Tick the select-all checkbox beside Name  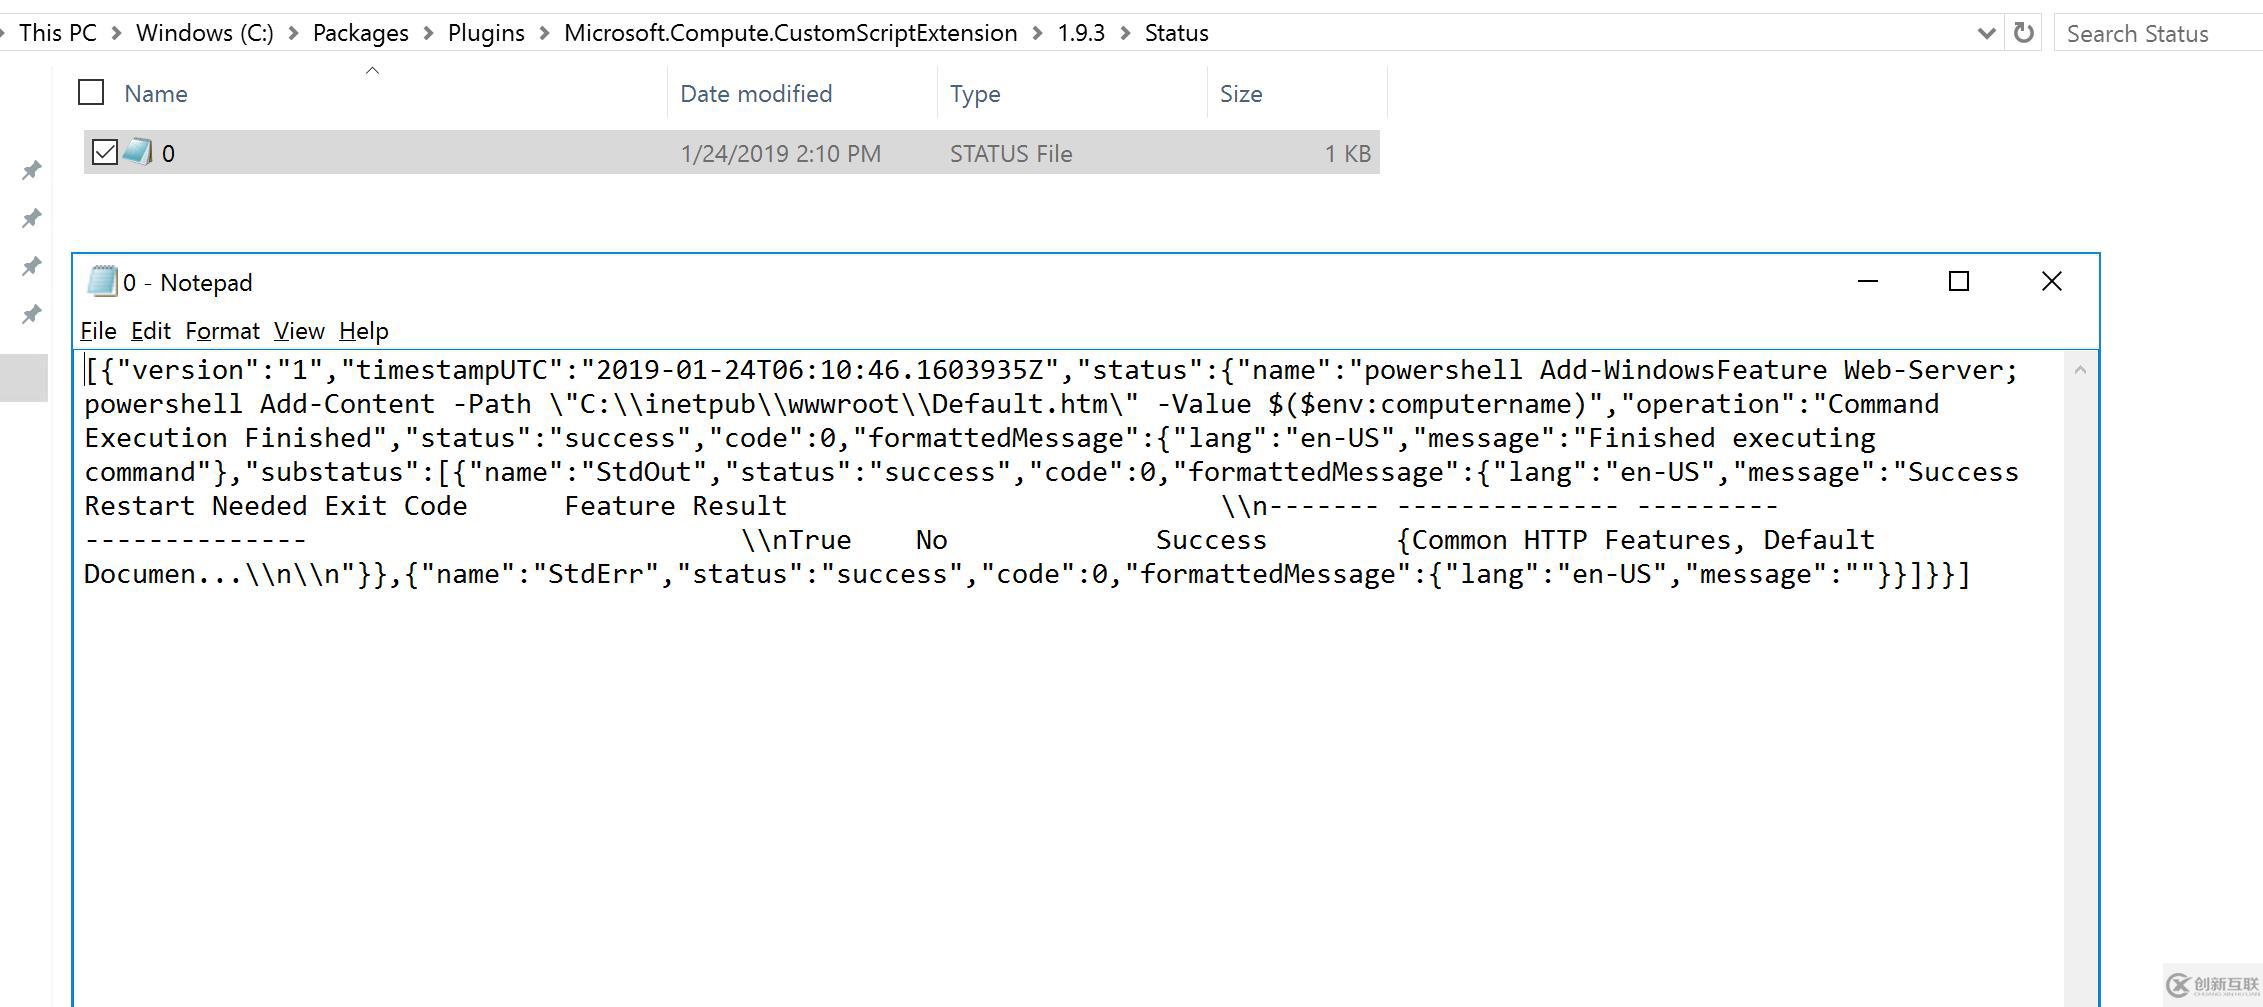(x=91, y=92)
